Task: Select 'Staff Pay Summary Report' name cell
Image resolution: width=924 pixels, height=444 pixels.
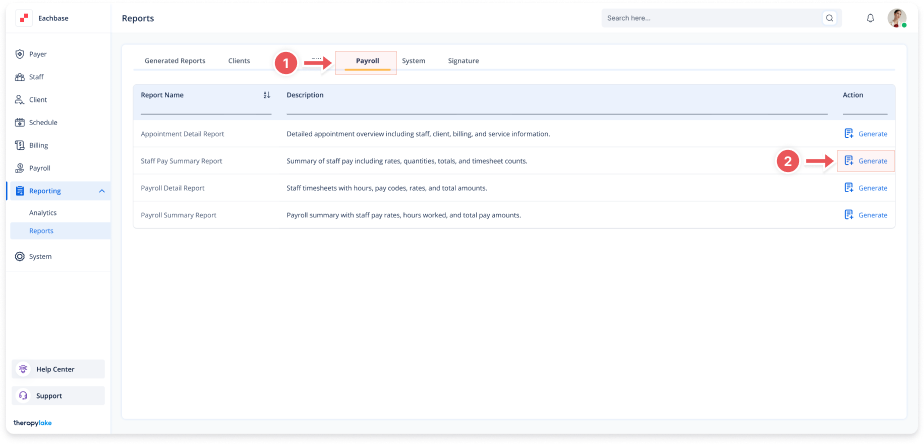Action: coord(182,161)
